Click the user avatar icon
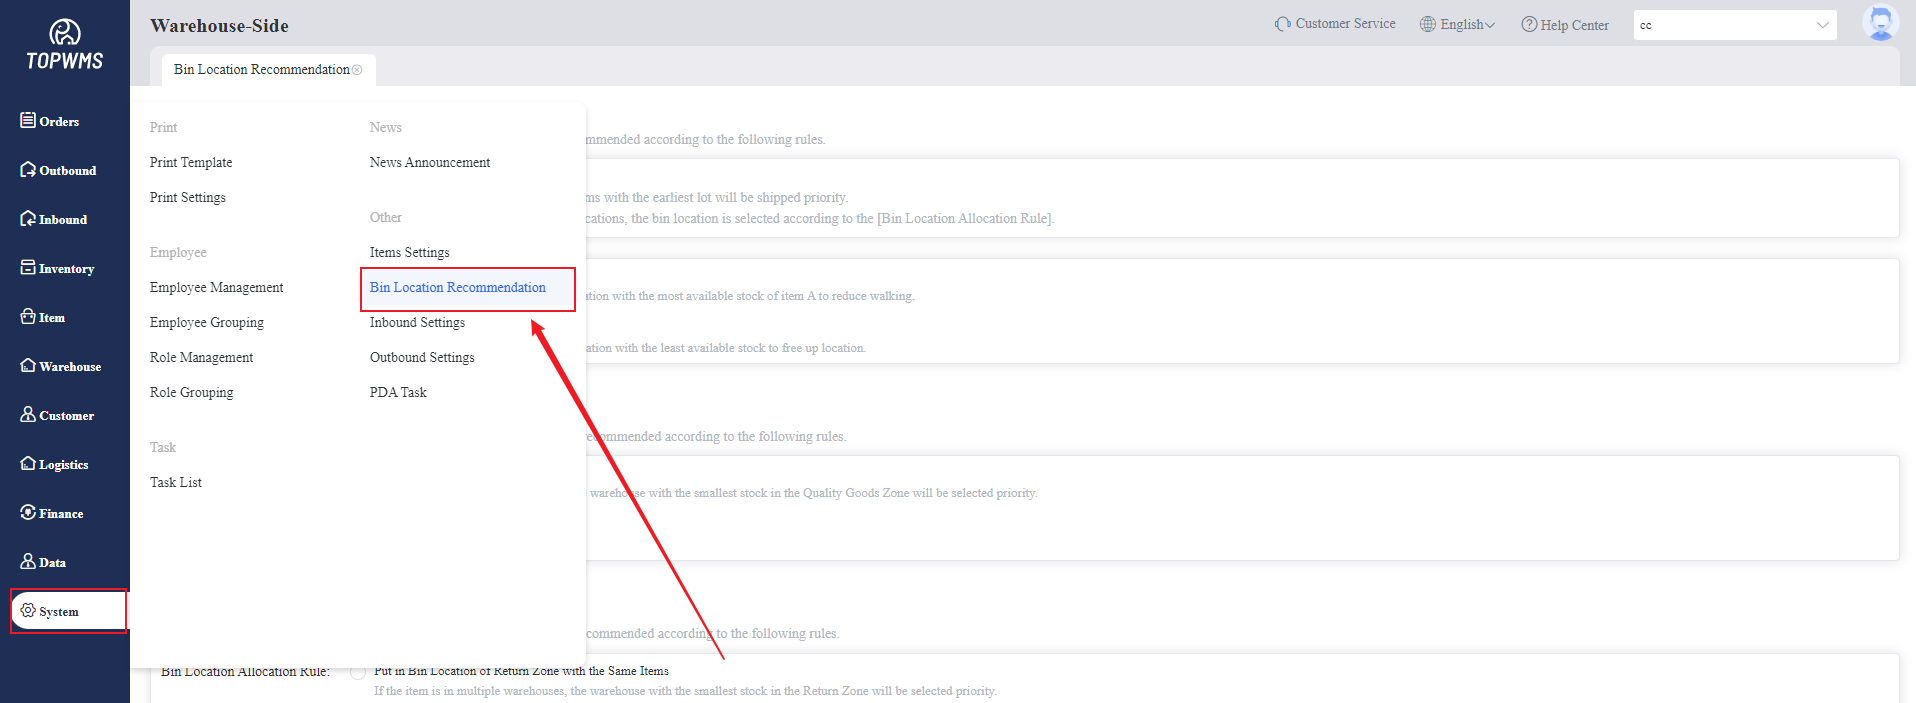 point(1879,23)
